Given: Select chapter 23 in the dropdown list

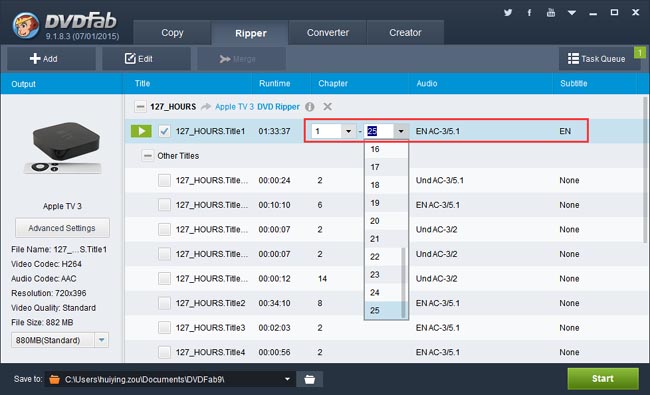Looking at the screenshot, I should coord(384,274).
